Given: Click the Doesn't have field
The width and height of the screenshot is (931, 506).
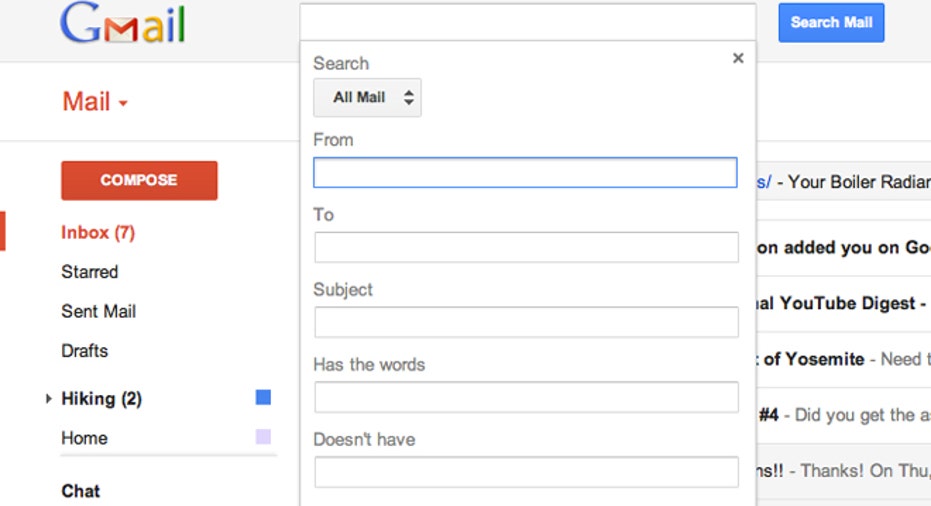Looking at the screenshot, I should click(x=527, y=472).
